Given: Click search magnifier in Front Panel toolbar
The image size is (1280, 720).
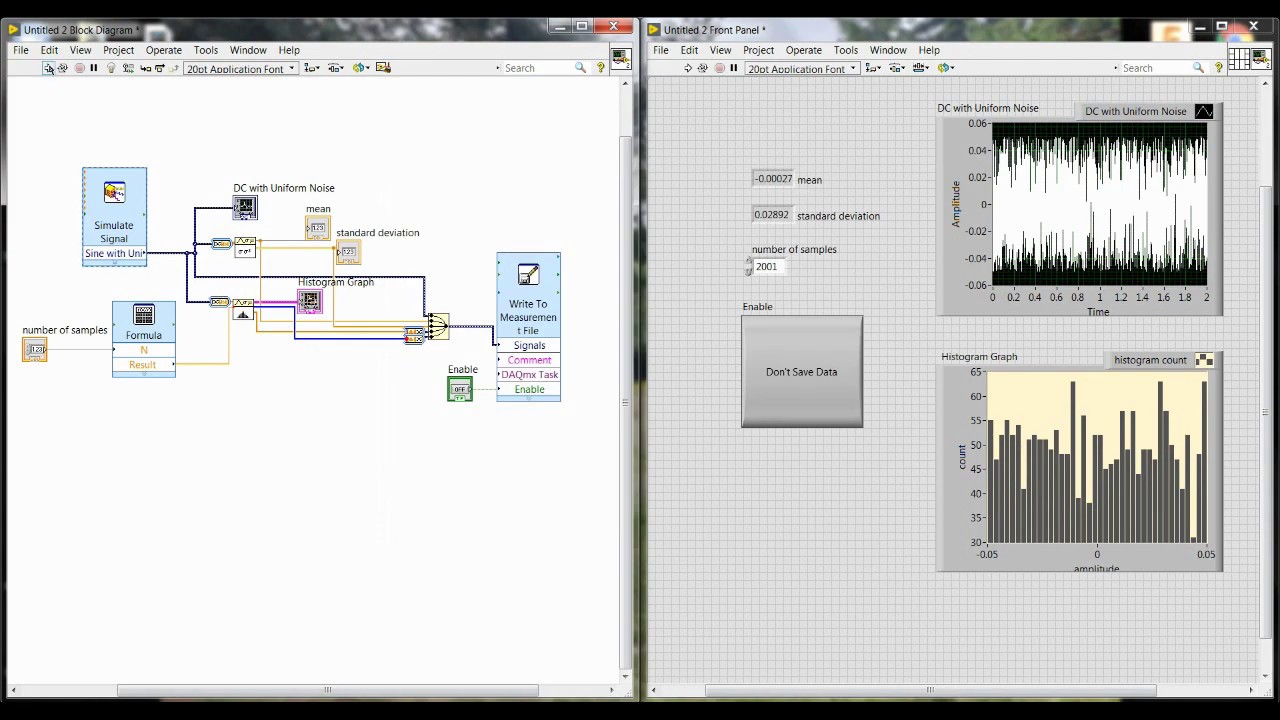Looking at the screenshot, I should tap(1198, 68).
